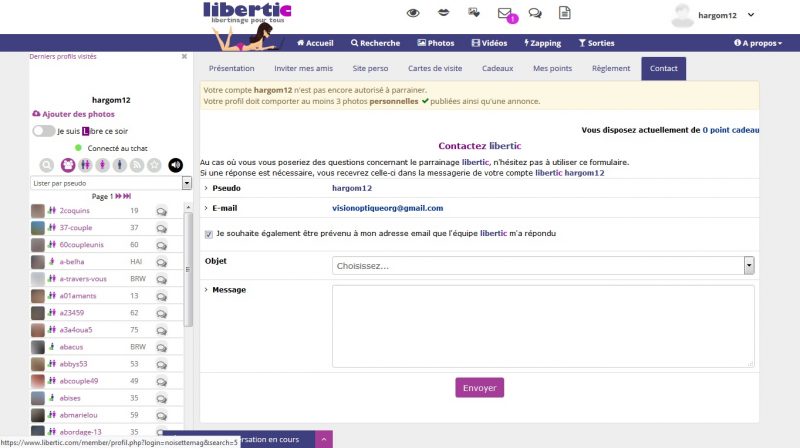
Task: Toggle 'Je suis Libre ce soir' switch
Action: pyautogui.click(x=43, y=131)
